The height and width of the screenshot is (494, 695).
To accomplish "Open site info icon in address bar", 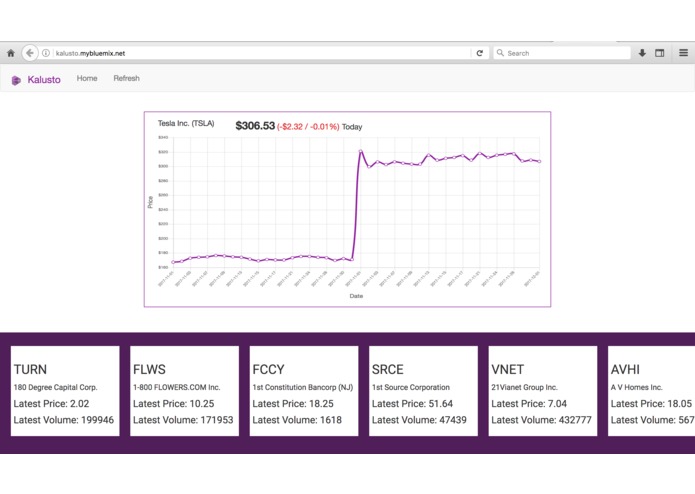I will point(46,53).
